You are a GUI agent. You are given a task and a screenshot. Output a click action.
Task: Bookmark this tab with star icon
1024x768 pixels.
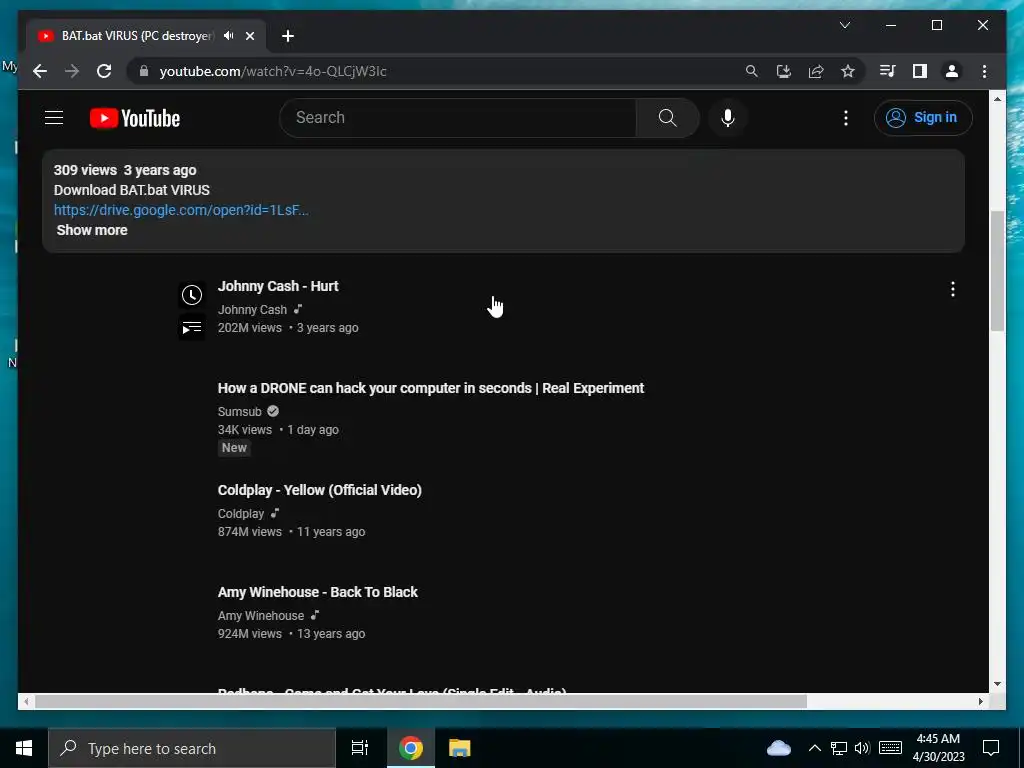[848, 71]
